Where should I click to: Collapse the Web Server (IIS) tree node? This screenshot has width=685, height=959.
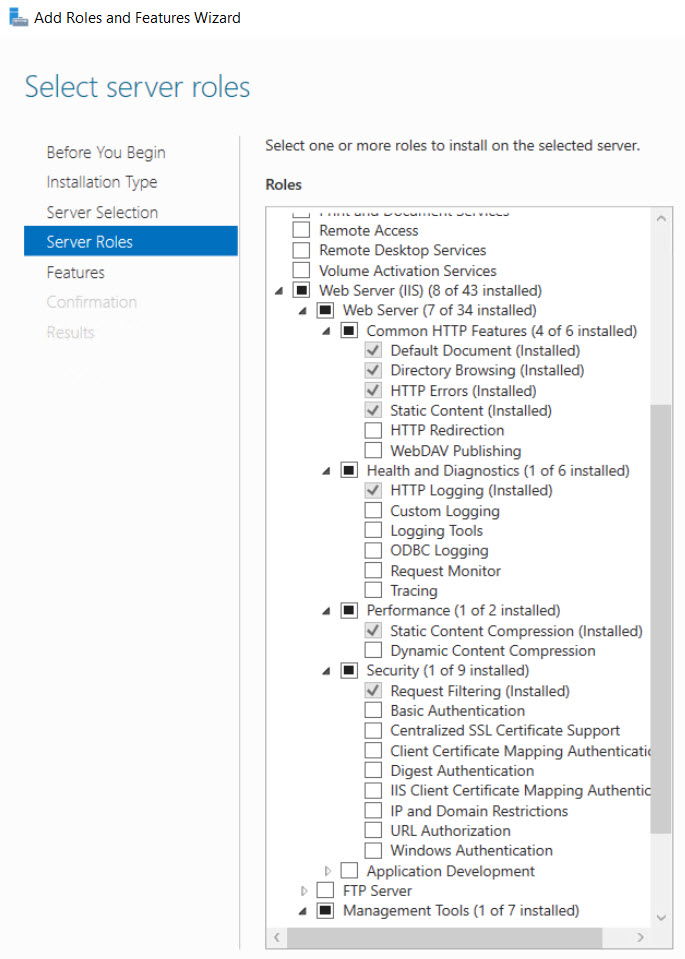tap(279, 291)
